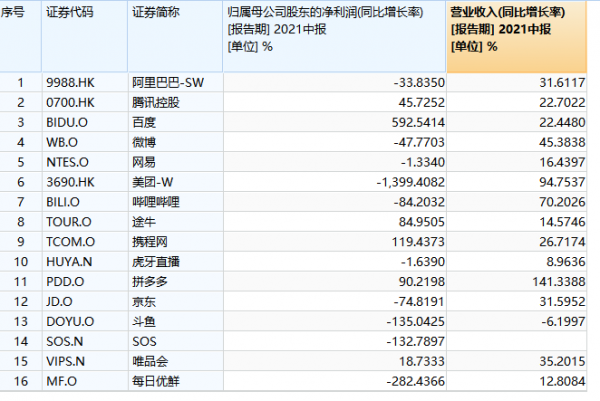The image size is (600, 401).
Task: Click the 百度 name cell
Action: pyautogui.click(x=176, y=122)
